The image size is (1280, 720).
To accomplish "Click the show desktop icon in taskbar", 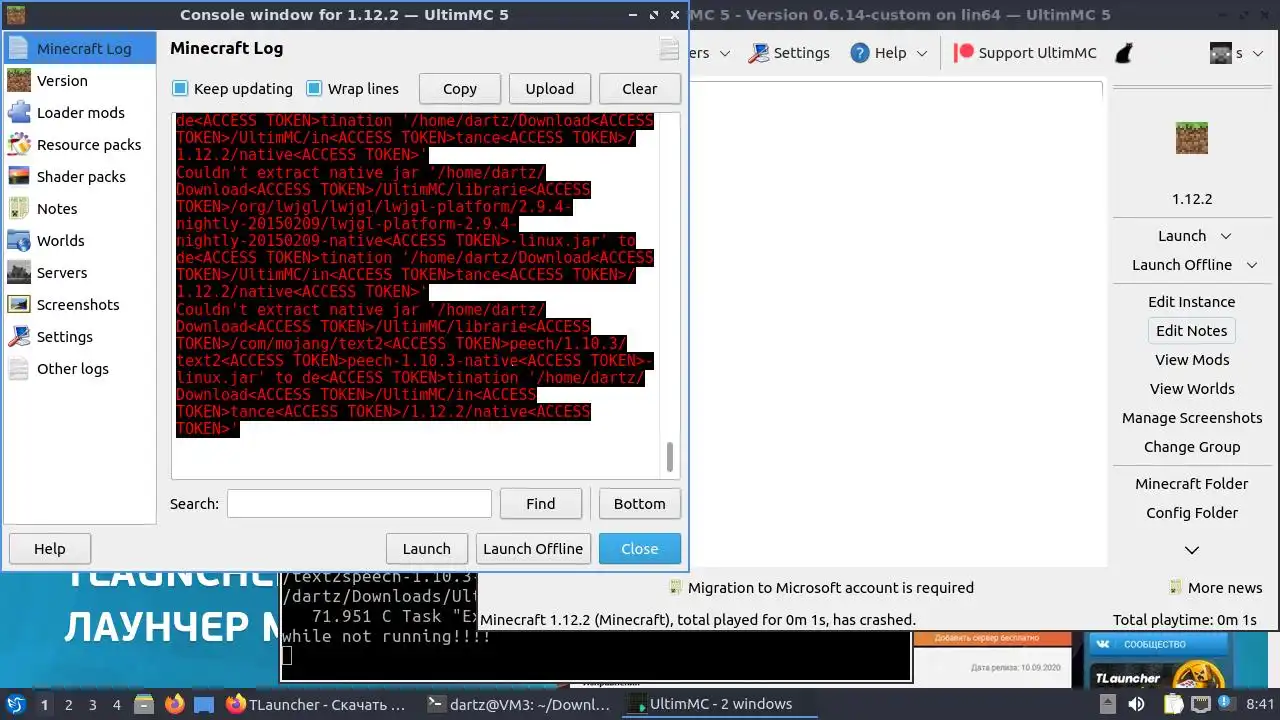I will 203,704.
